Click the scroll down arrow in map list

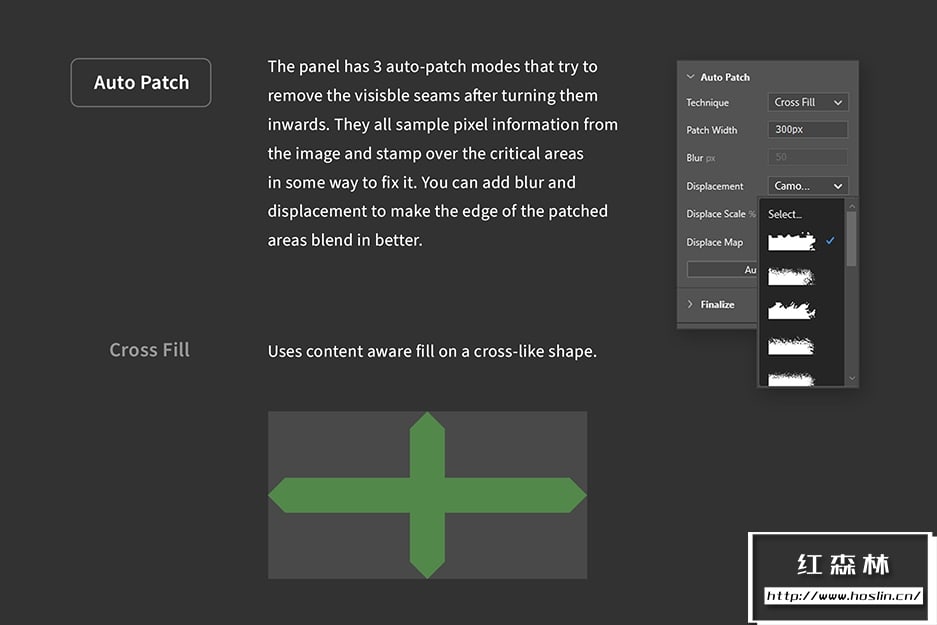(852, 378)
